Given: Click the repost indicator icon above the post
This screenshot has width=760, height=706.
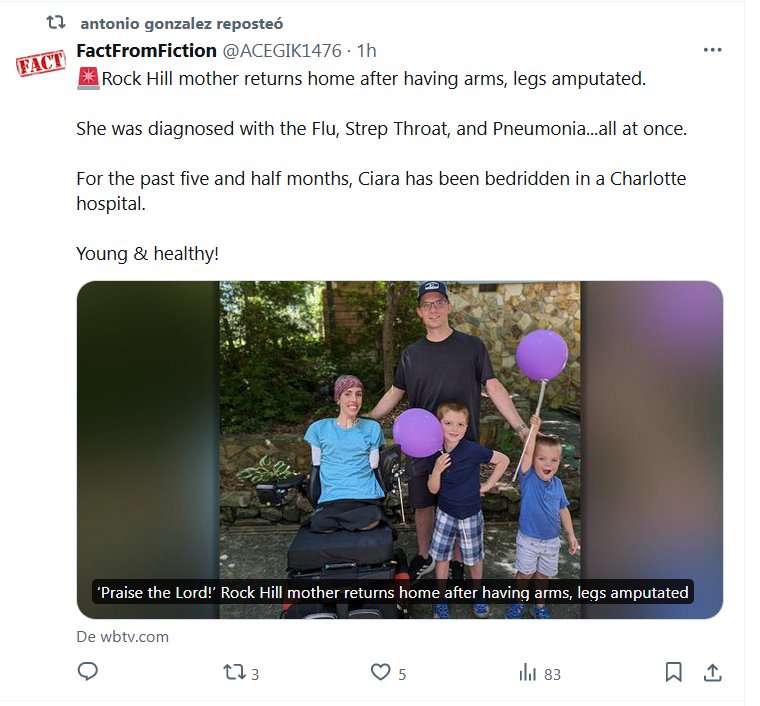Looking at the screenshot, I should point(57,24).
